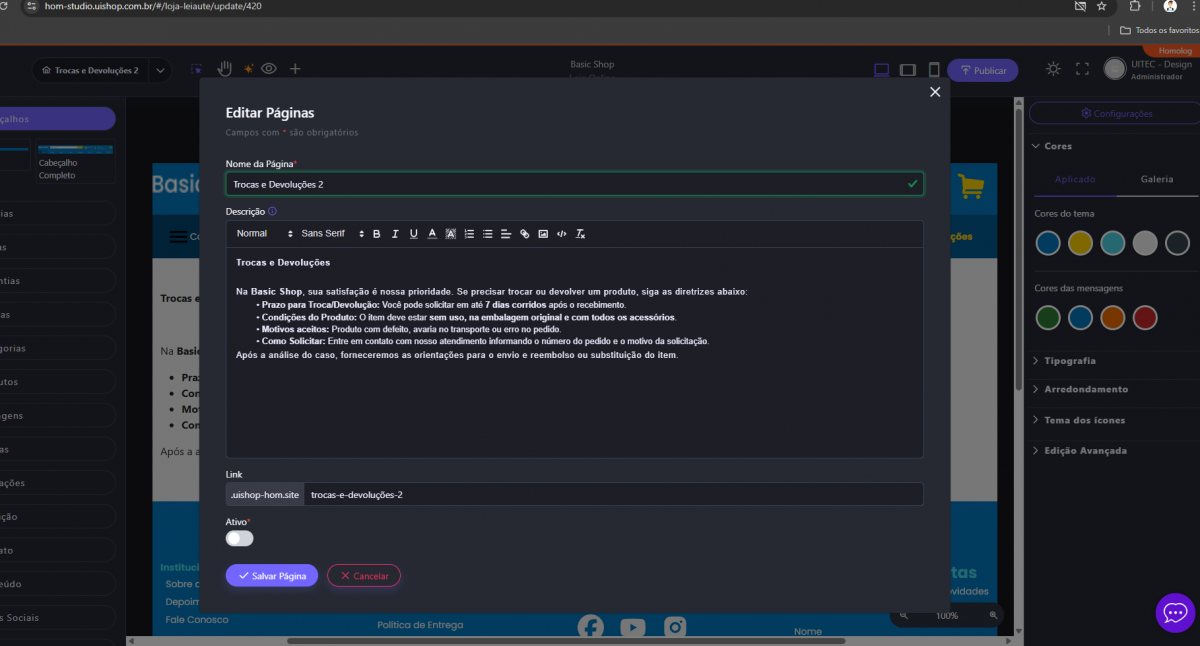Clear text formatting in the editor
The height and width of the screenshot is (646, 1200).
click(x=580, y=234)
